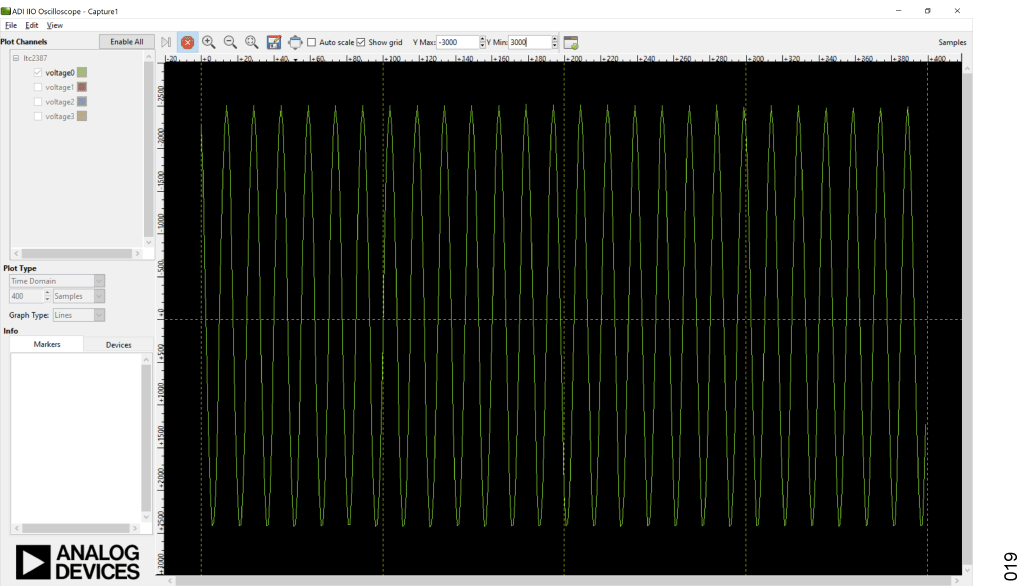
Task: Check the voltage3 channel checkbox
Action: 38,116
